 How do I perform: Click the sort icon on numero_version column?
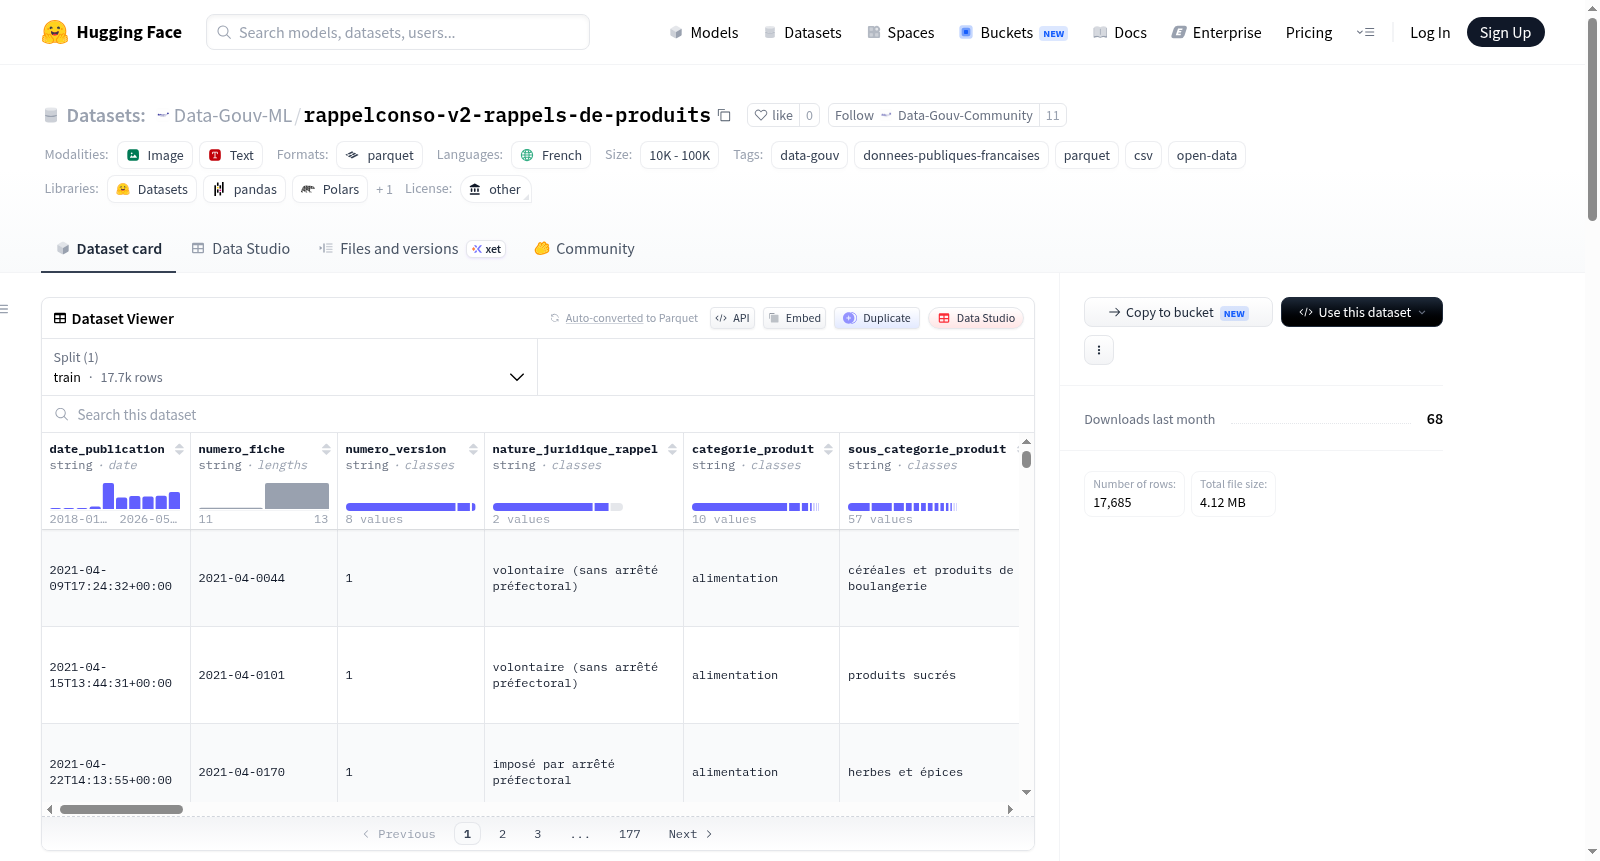[473, 449]
